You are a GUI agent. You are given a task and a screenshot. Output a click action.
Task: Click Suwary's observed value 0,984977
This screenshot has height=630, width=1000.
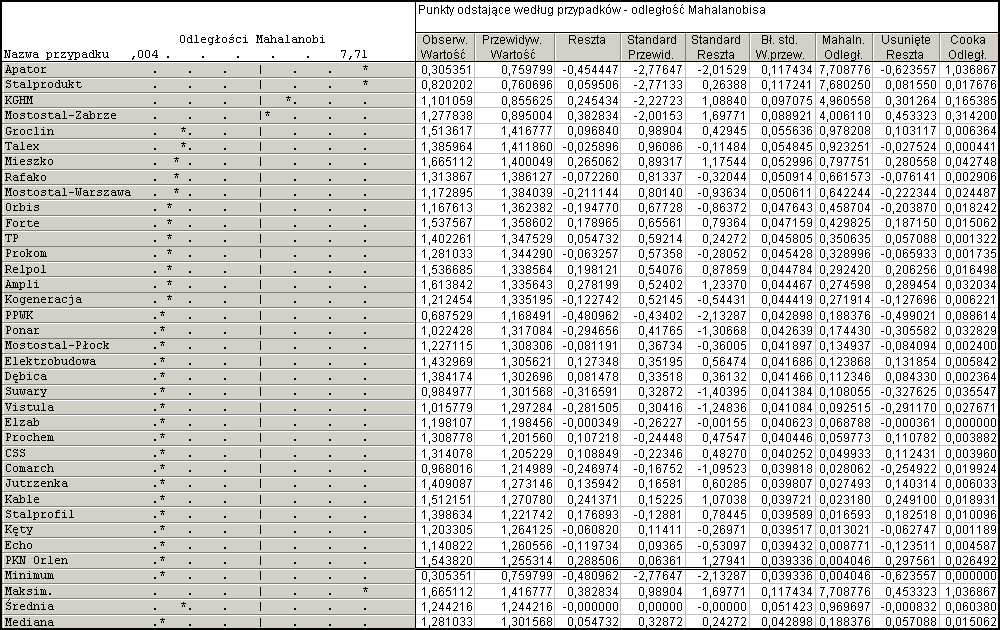click(x=446, y=392)
